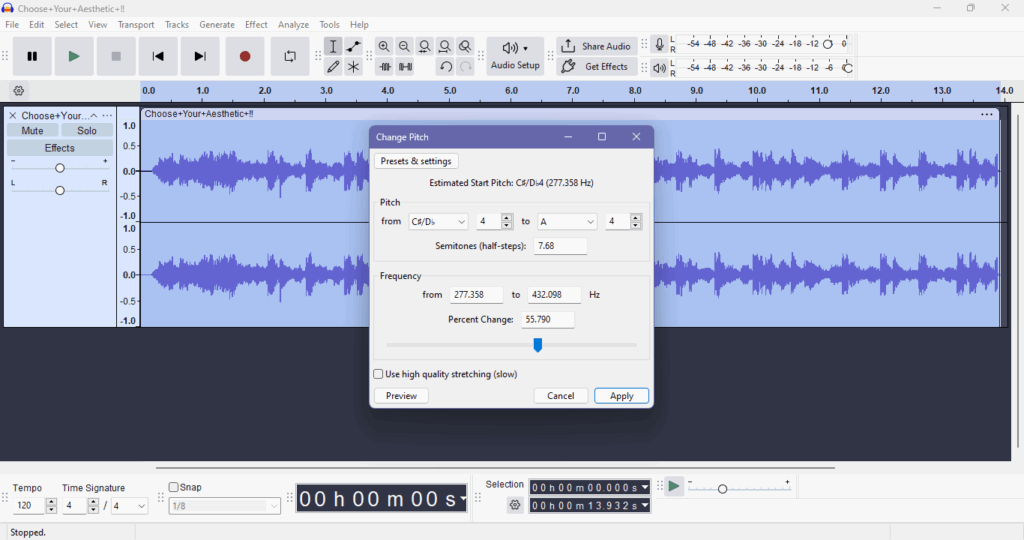Click Skip to Start transport button

click(158, 57)
